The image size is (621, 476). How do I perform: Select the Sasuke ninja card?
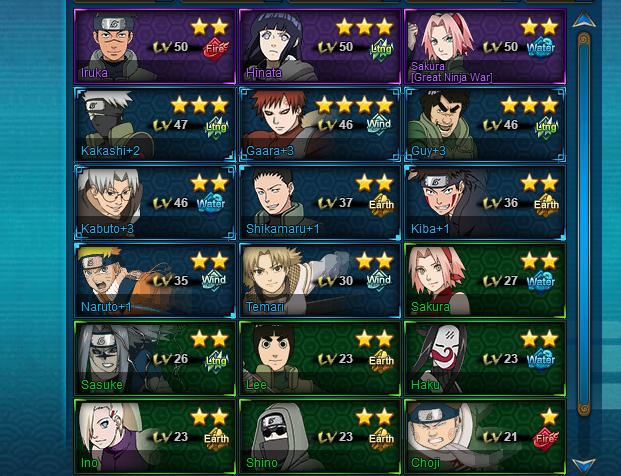(x=155, y=359)
